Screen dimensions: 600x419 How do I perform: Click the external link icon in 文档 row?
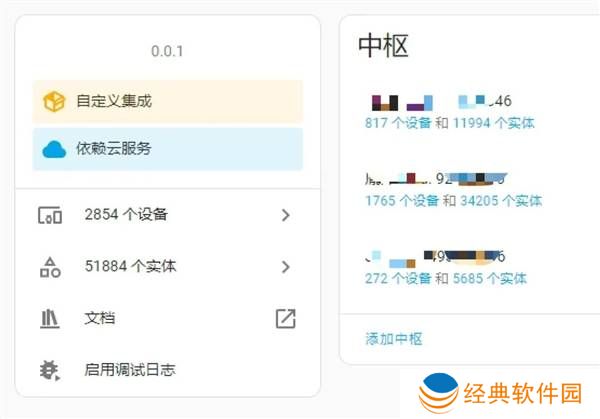click(x=285, y=319)
